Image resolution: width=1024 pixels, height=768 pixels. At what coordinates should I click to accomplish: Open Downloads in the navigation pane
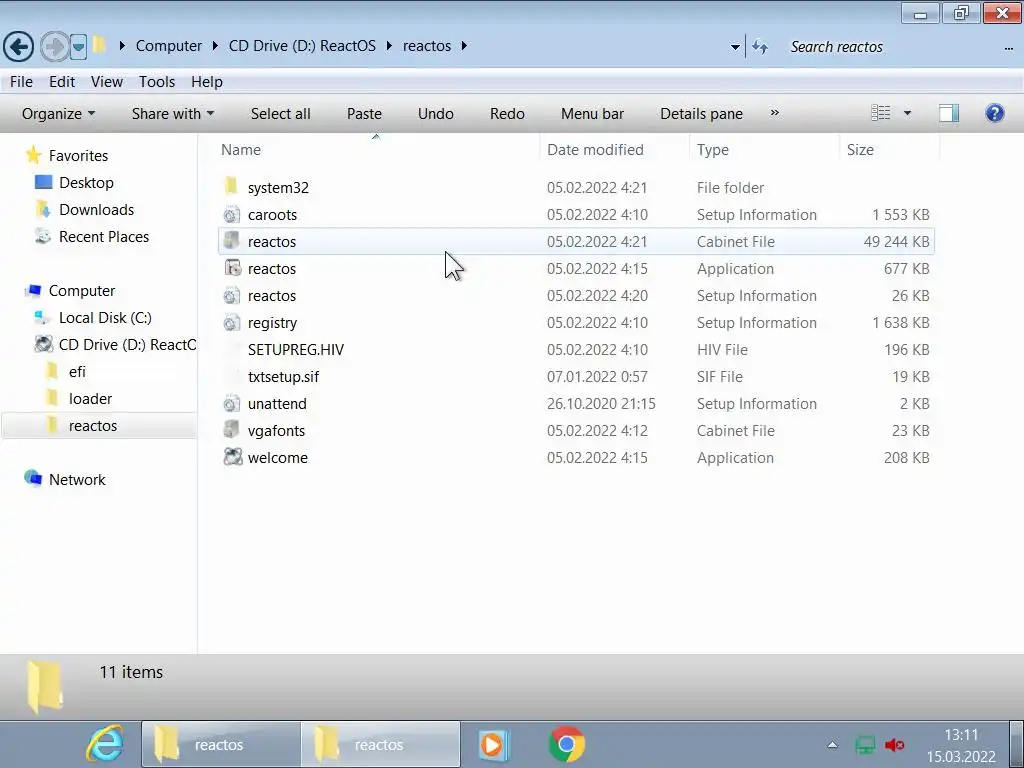[x=97, y=210]
